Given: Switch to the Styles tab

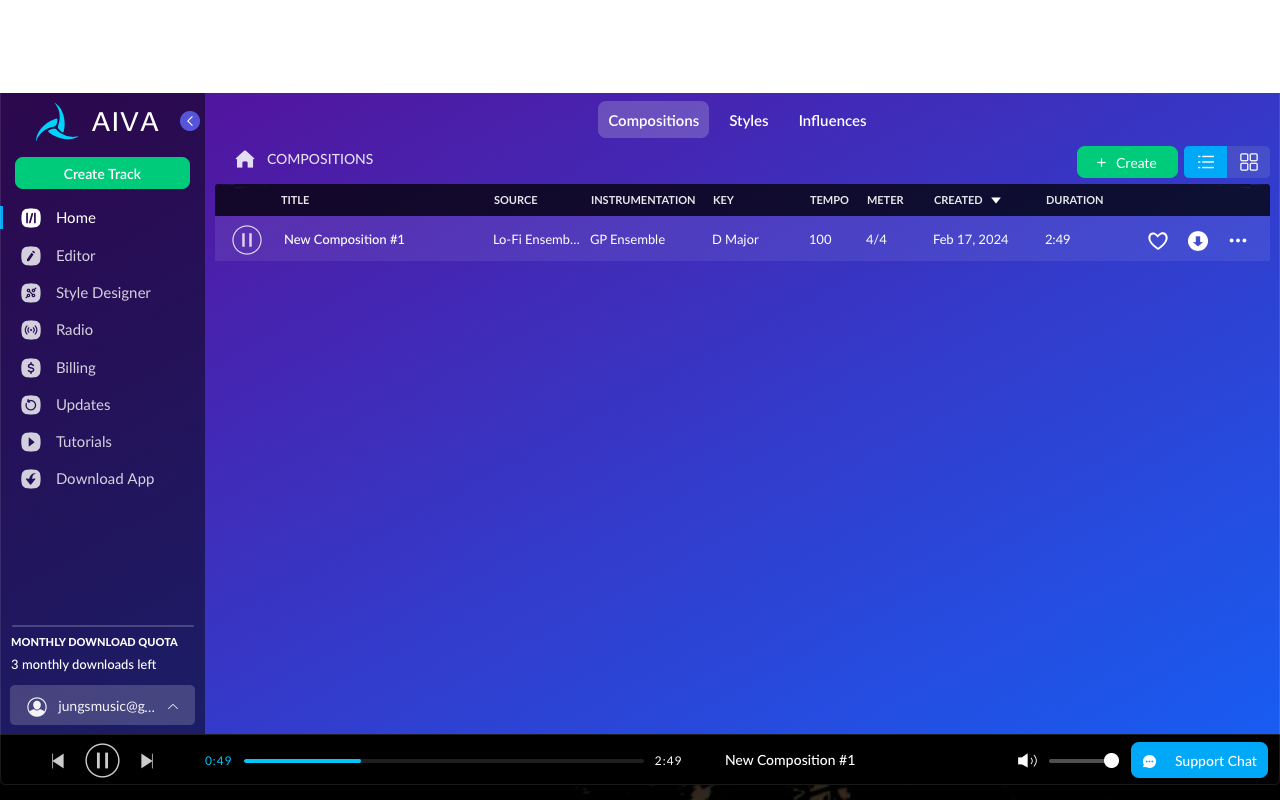Looking at the screenshot, I should pos(748,120).
